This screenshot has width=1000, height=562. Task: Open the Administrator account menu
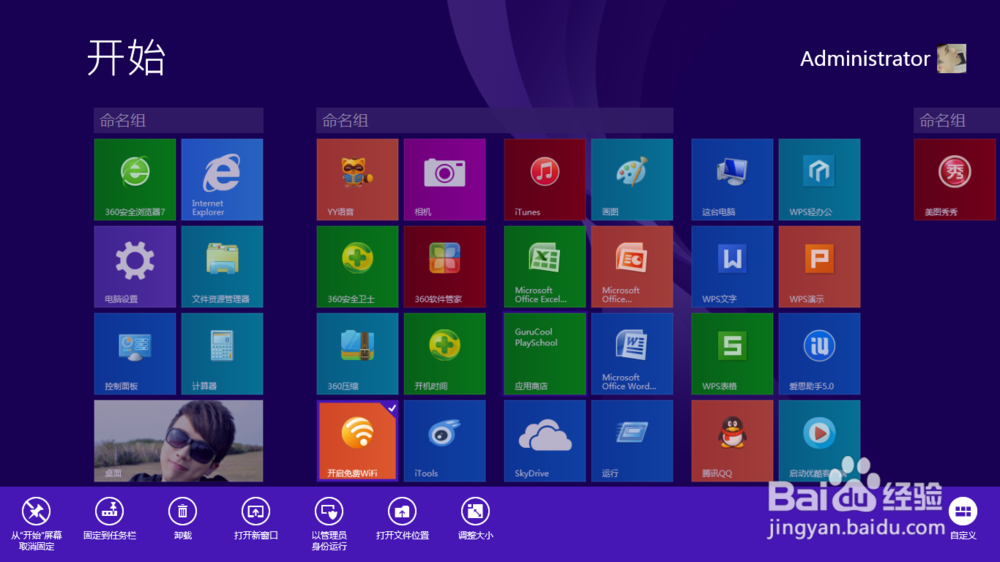883,59
